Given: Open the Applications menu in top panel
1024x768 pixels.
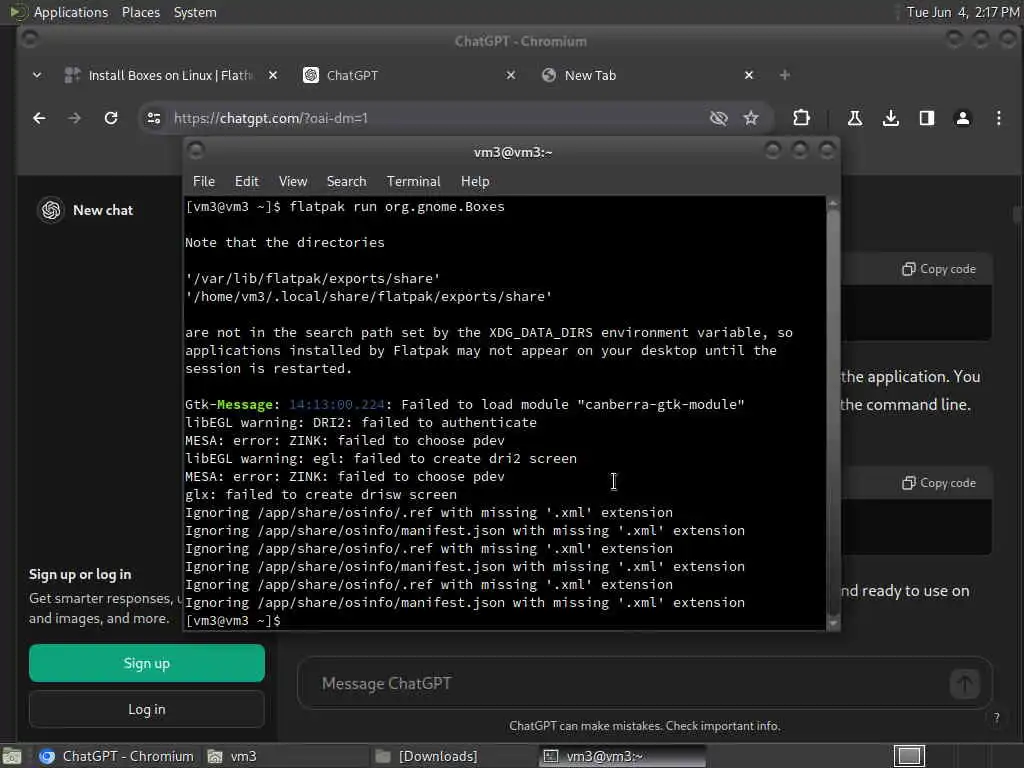Looking at the screenshot, I should point(71,12).
